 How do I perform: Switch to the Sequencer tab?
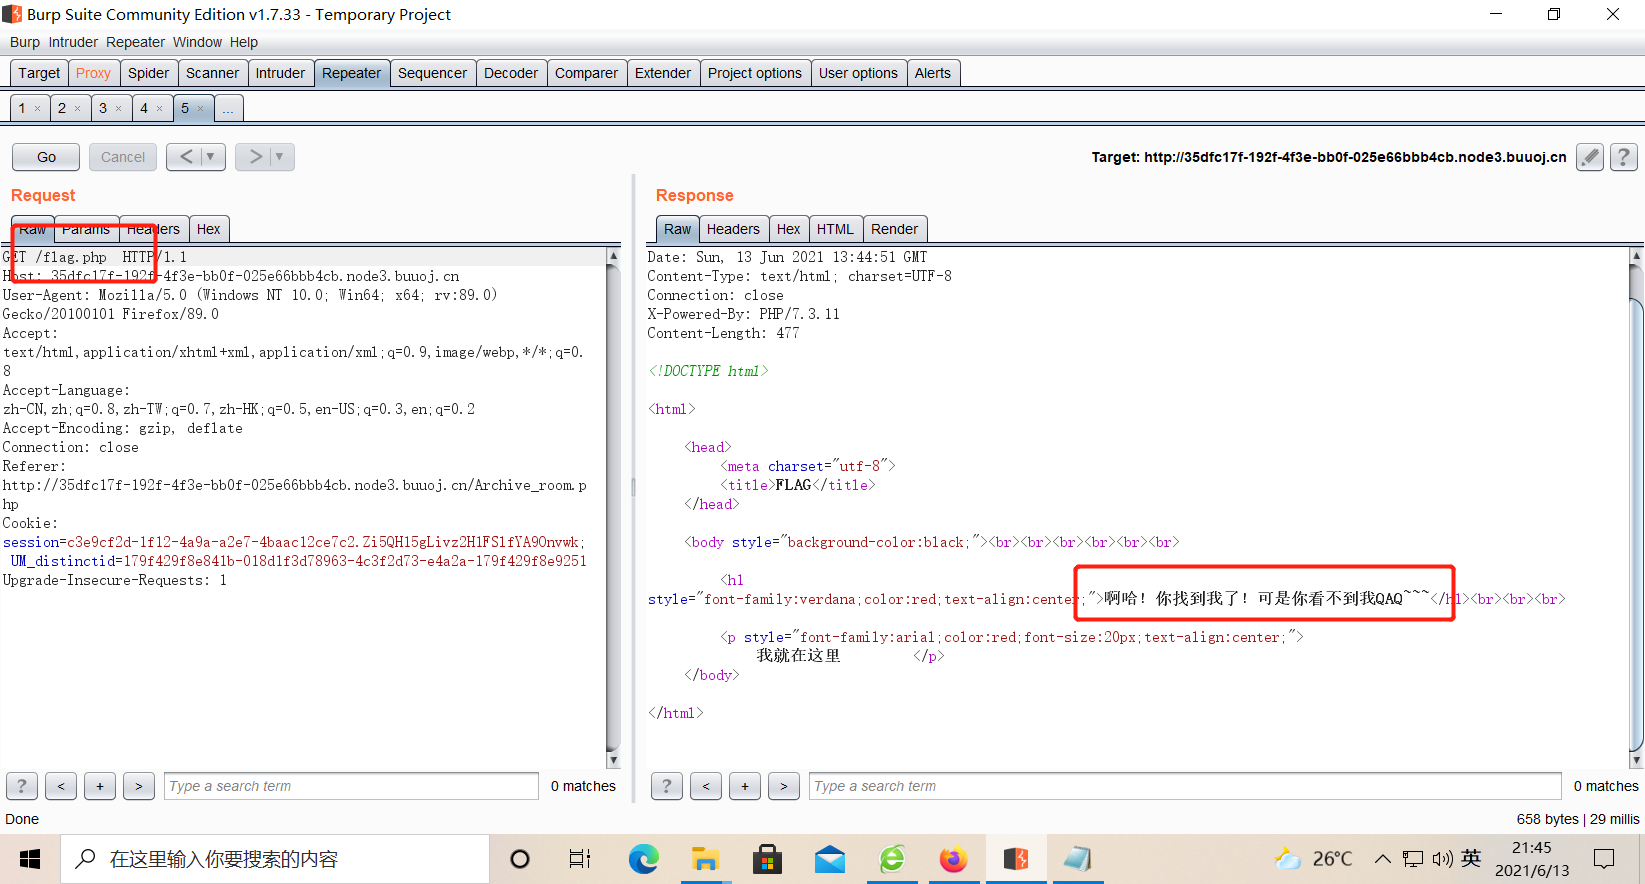pyautogui.click(x=432, y=73)
